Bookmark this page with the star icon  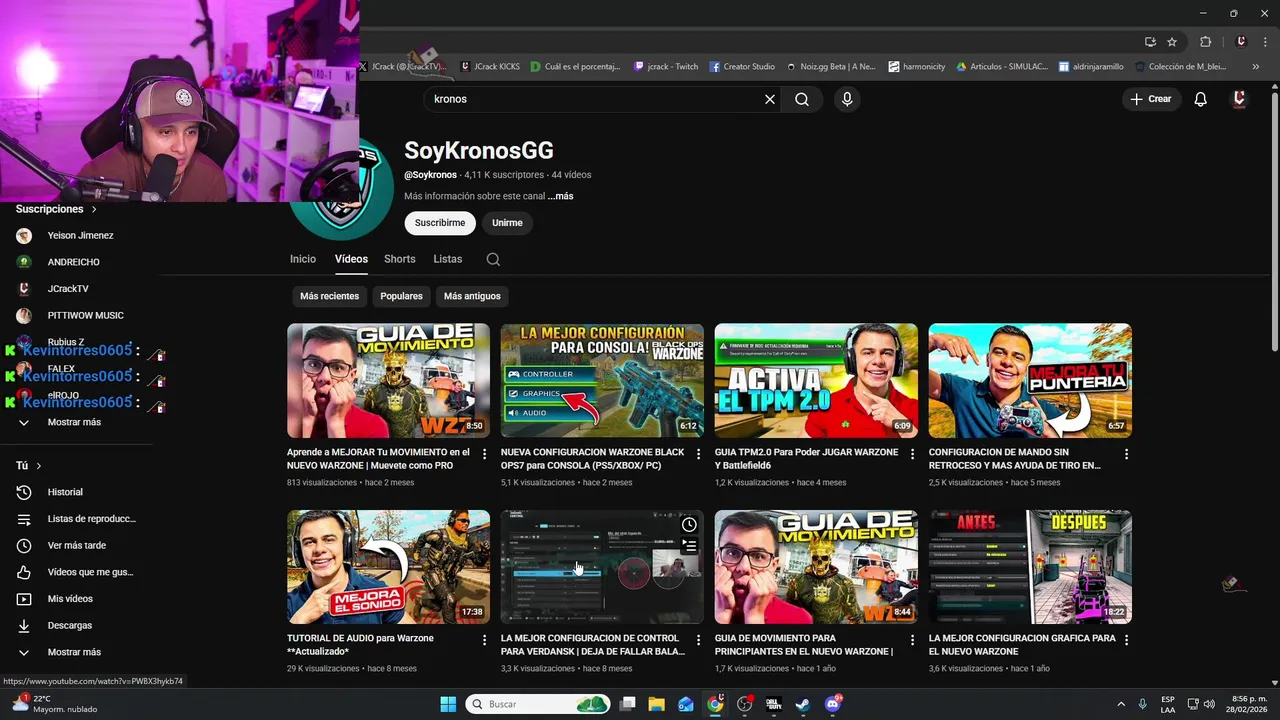point(1172,42)
